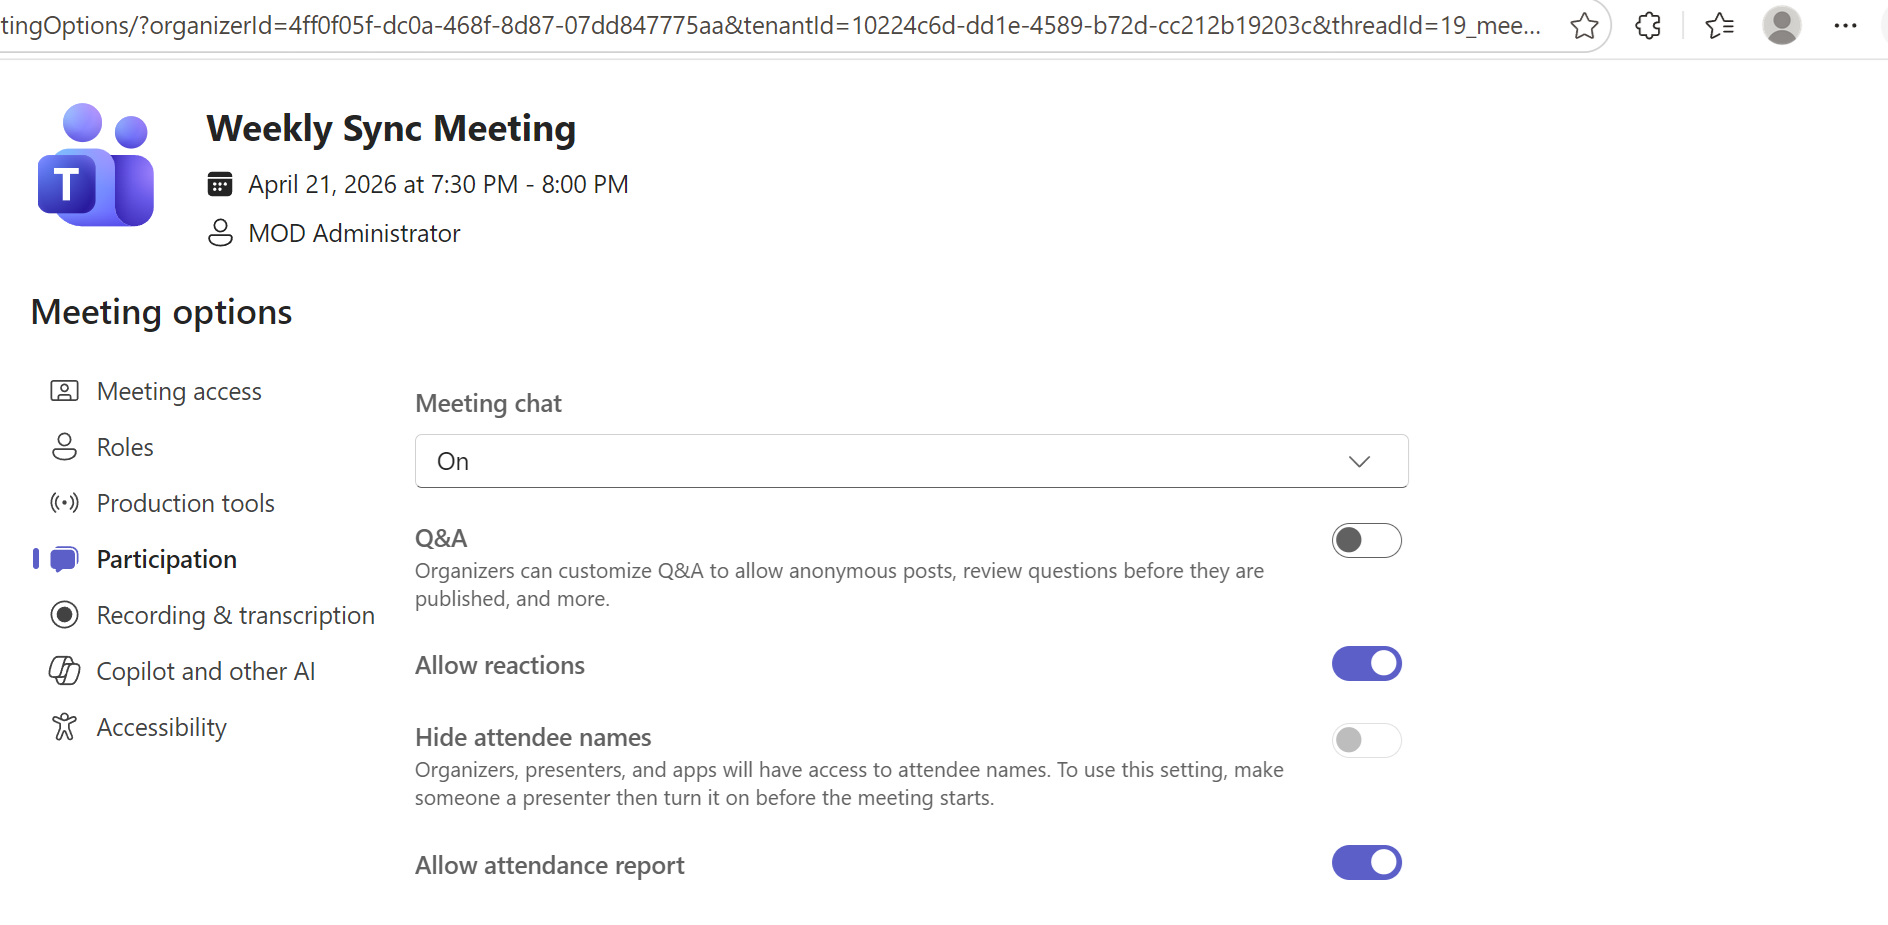This screenshot has height=925, width=1888.
Task: Open Recording & transcription section
Action: pyautogui.click(x=236, y=615)
